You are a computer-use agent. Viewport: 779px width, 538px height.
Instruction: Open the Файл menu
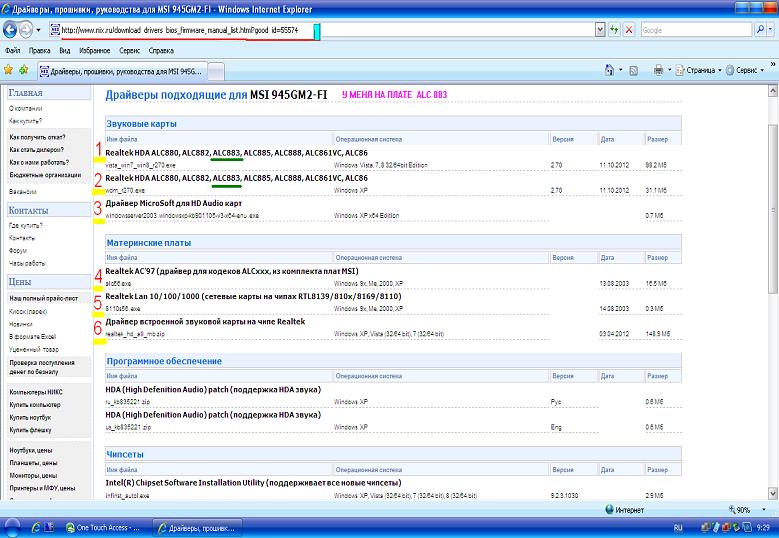(x=12, y=50)
